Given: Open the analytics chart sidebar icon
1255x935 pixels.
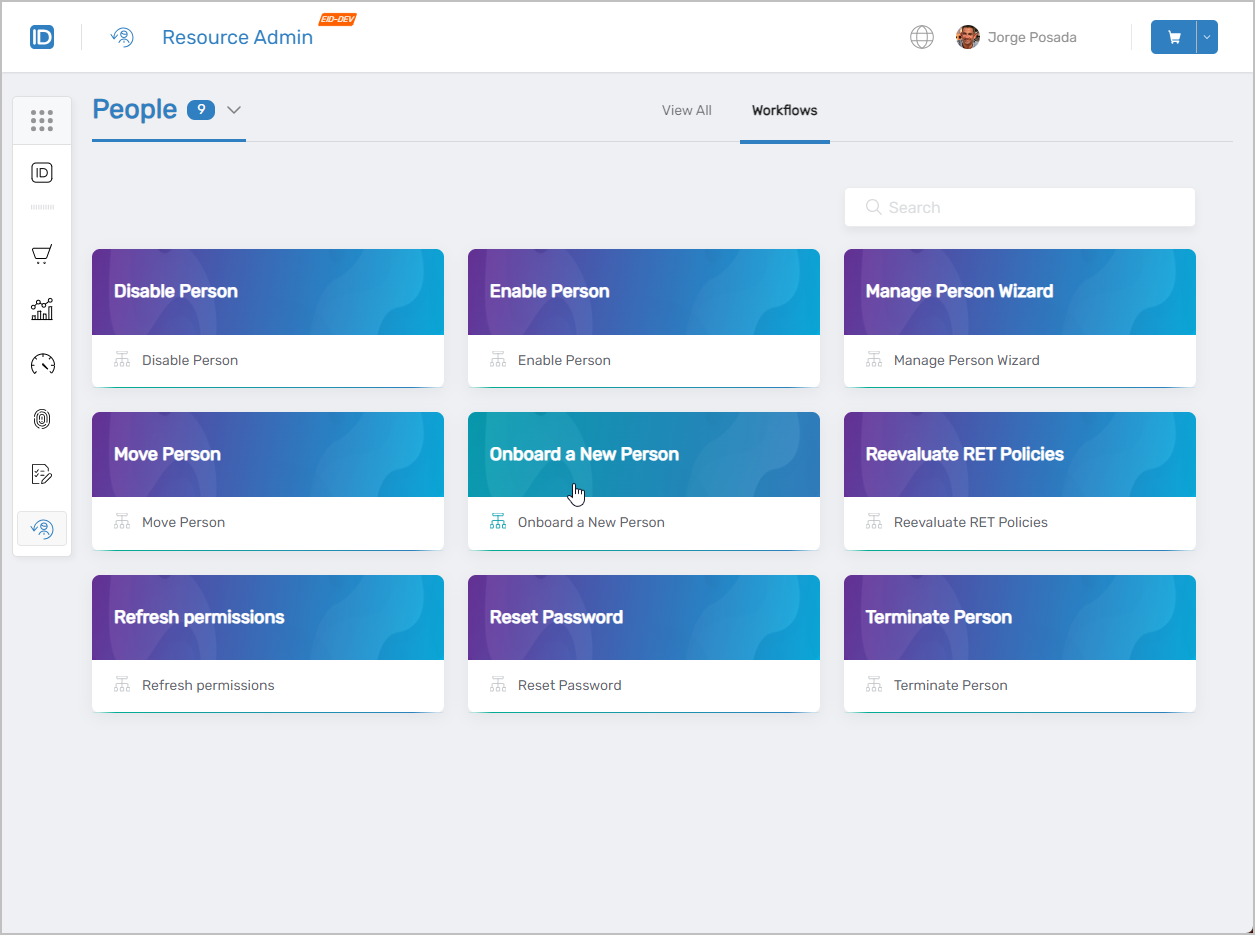Looking at the screenshot, I should [x=42, y=309].
